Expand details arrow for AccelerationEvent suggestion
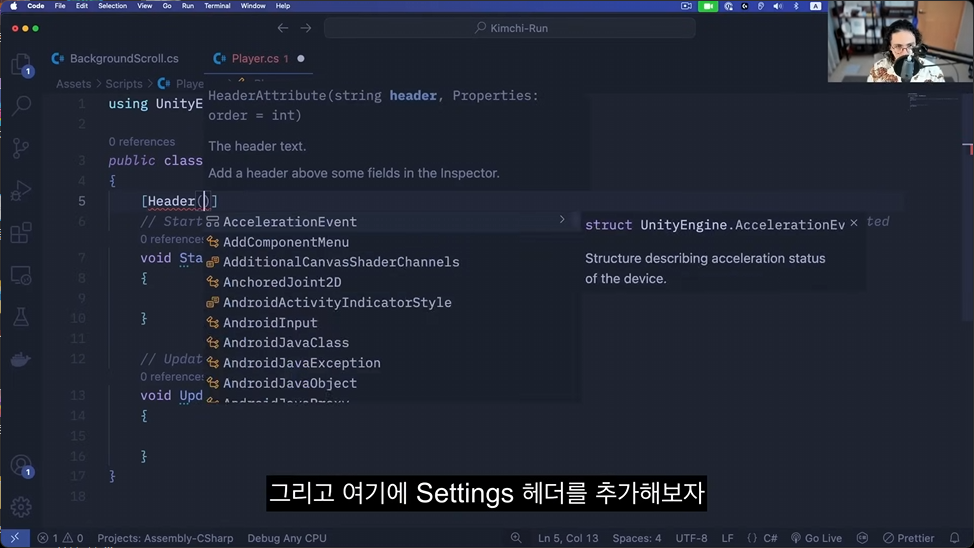This screenshot has height=548, width=974. [562, 219]
